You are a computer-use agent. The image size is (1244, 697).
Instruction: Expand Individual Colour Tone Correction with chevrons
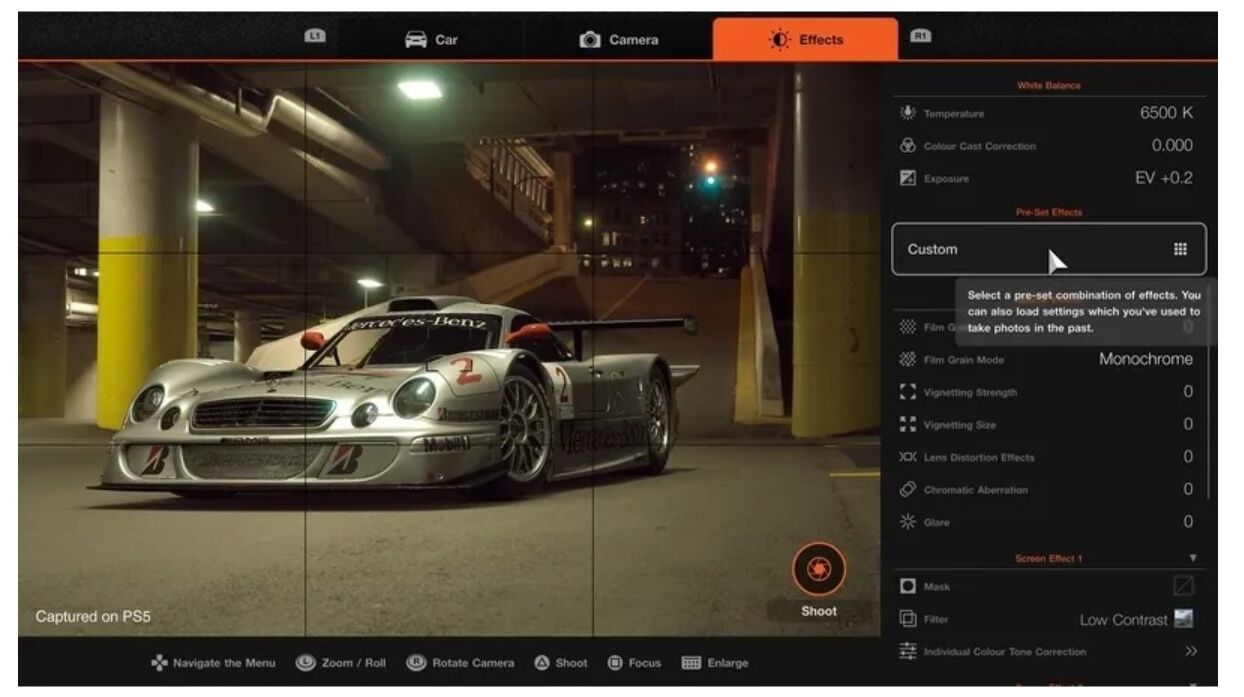pos(1191,651)
